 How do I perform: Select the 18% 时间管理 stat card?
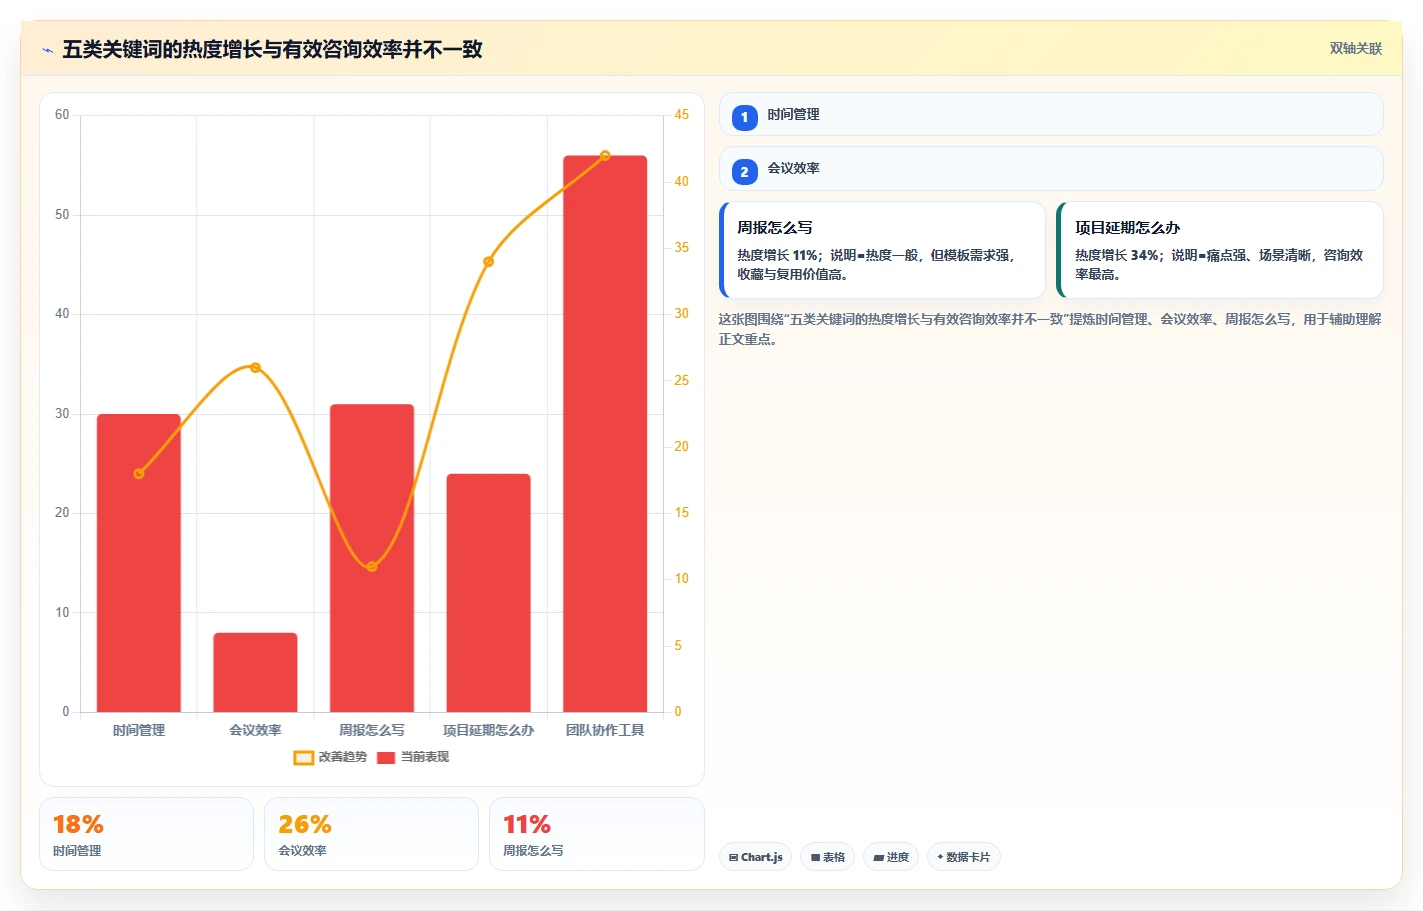[146, 834]
